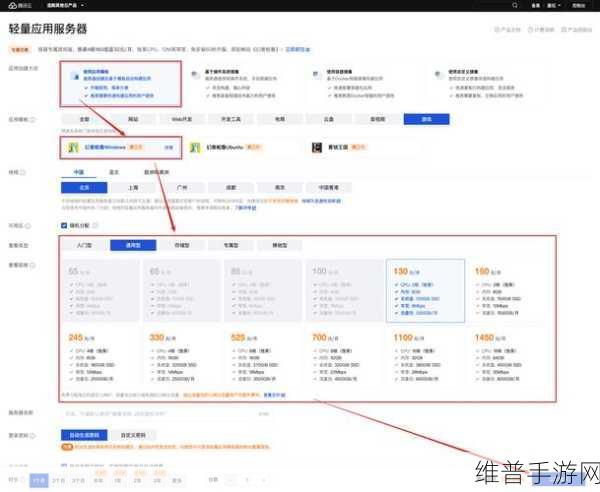Select the 云盘 template category tab
This screenshot has height=492, width=600.
pos(329,119)
